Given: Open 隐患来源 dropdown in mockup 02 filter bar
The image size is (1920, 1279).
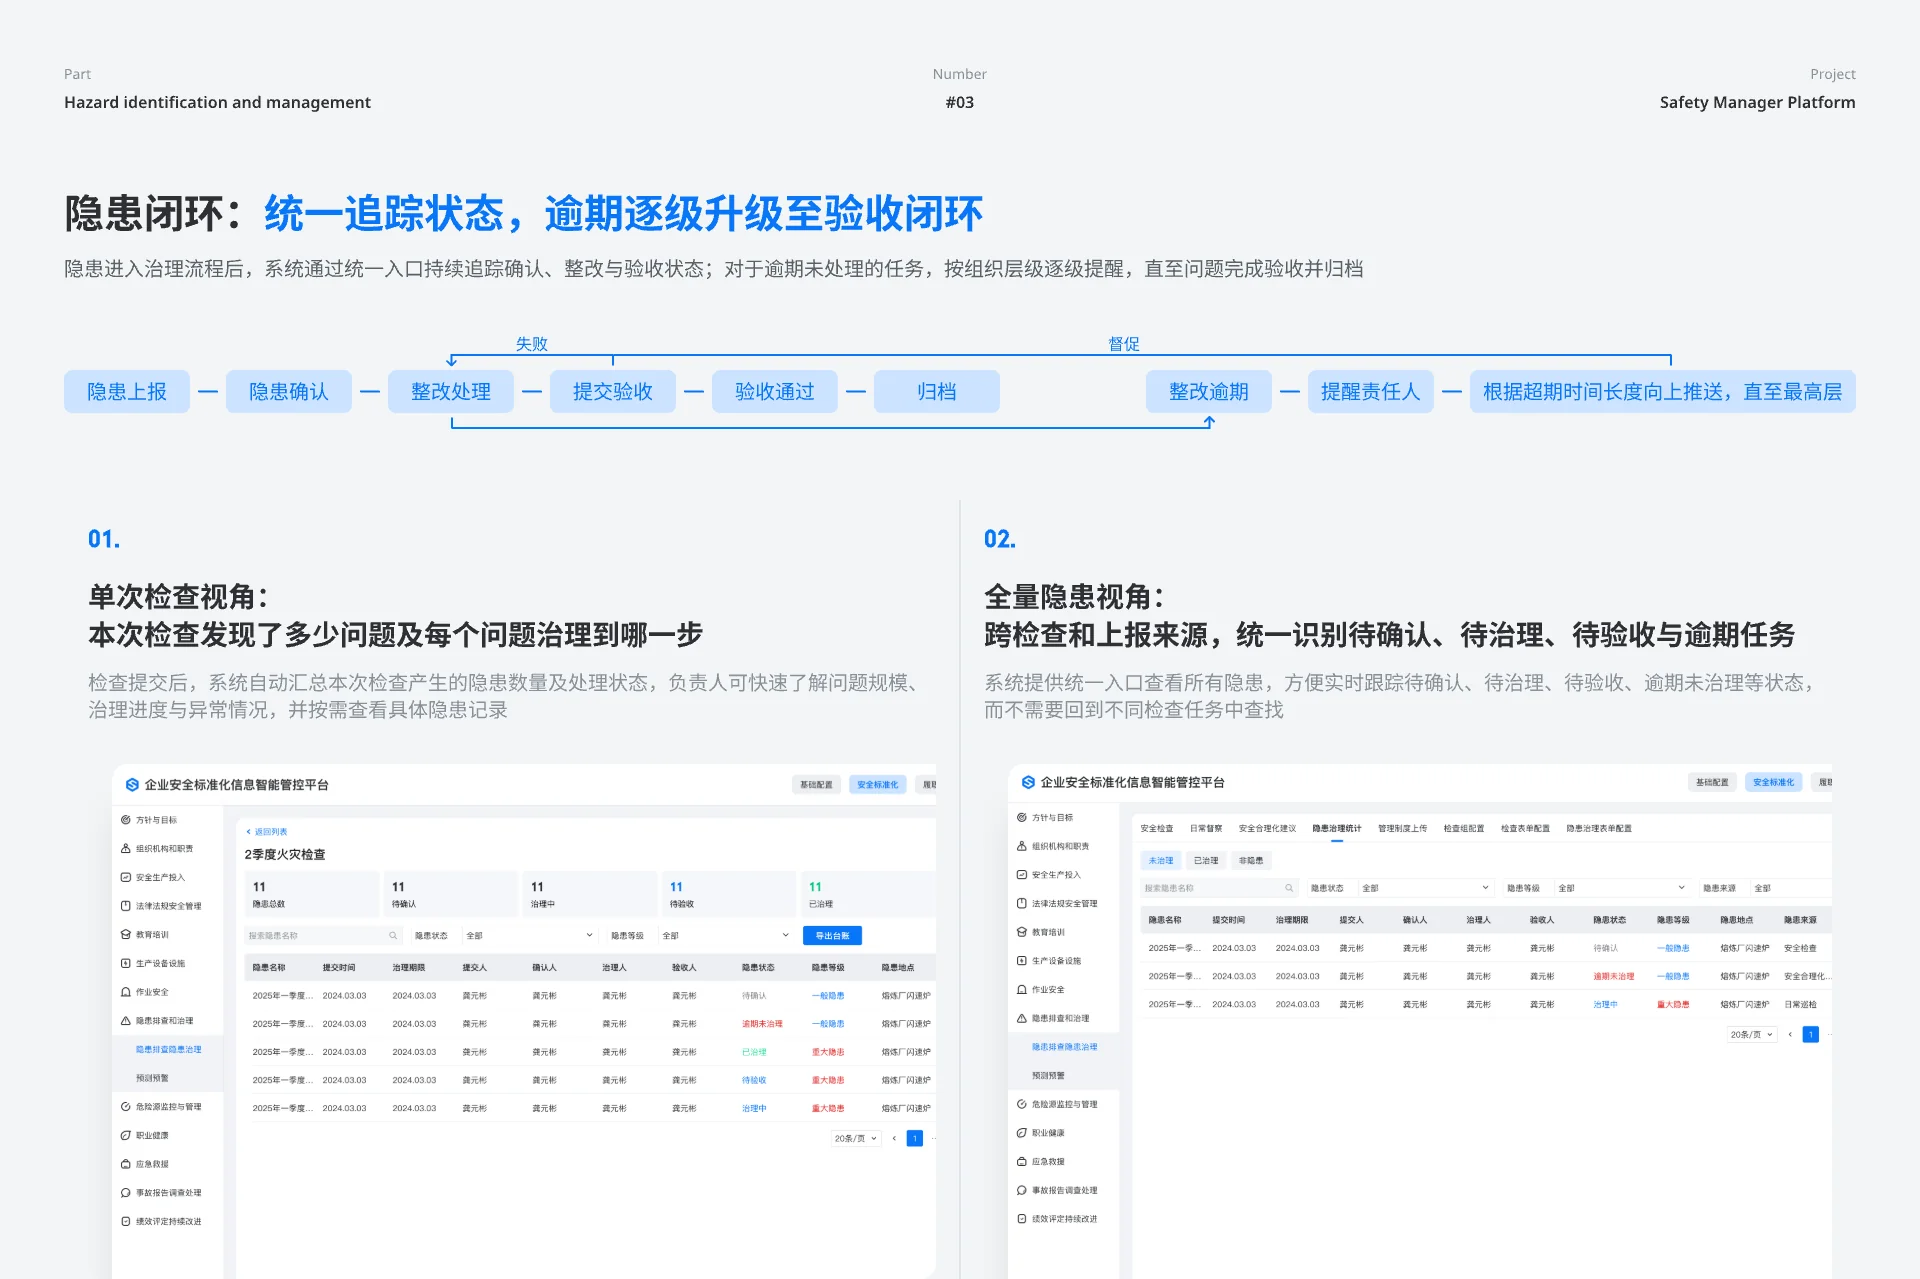Looking at the screenshot, I should [1791, 888].
